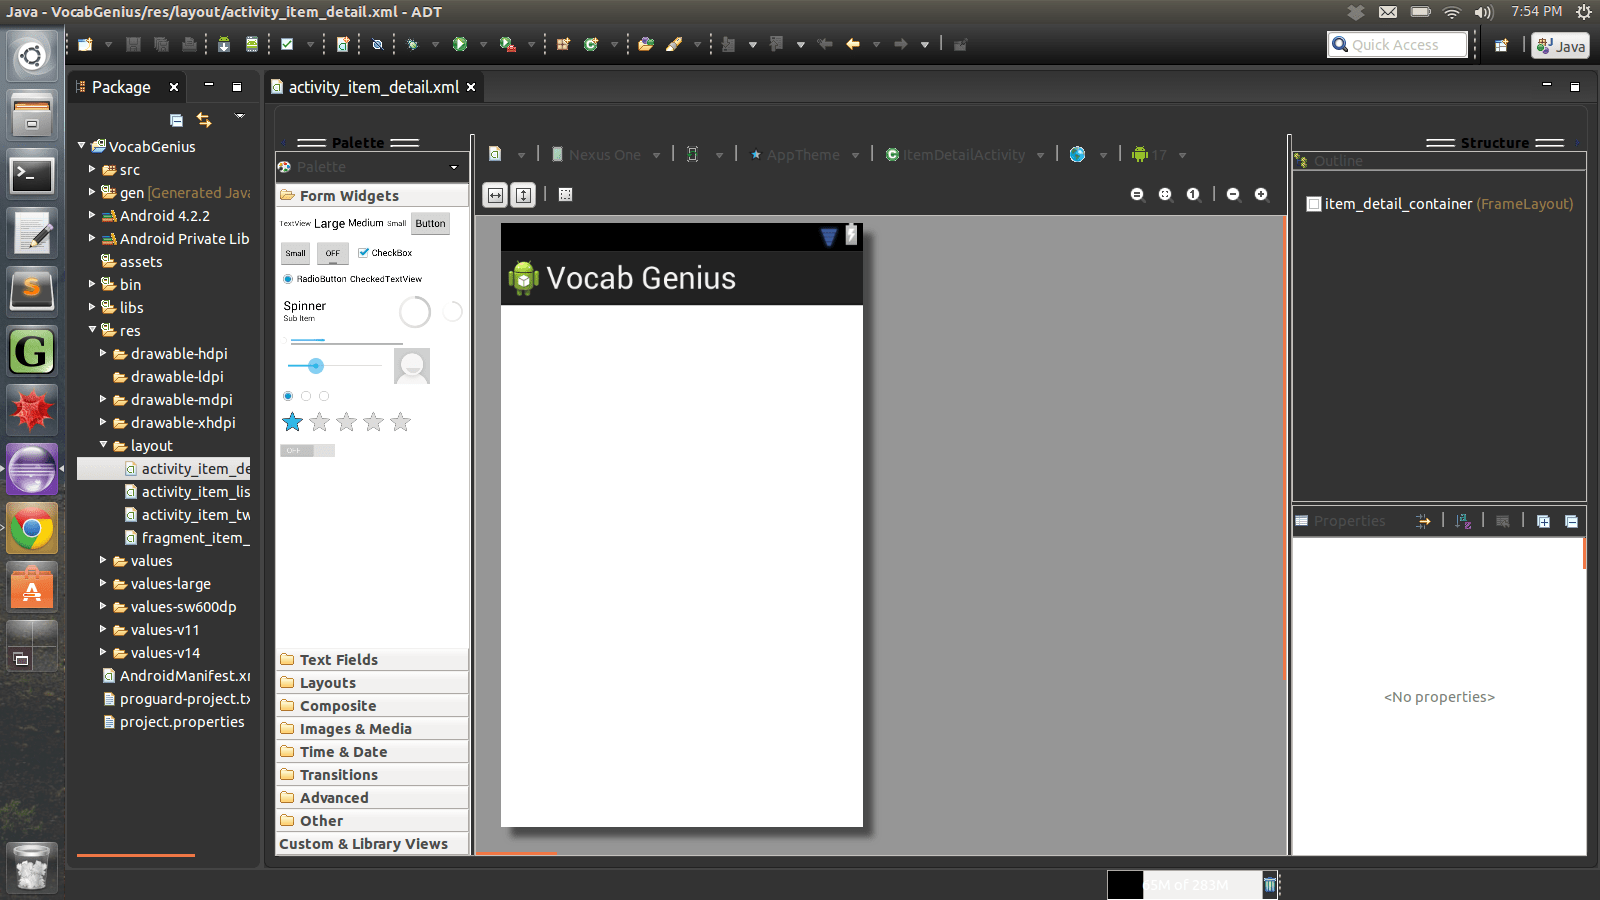Pick the CheckedTextView widget in palette

click(386, 279)
